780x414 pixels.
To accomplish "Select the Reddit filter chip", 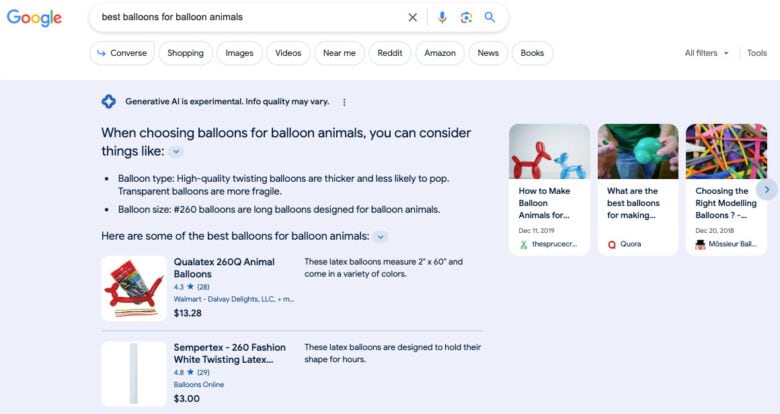I will 390,53.
